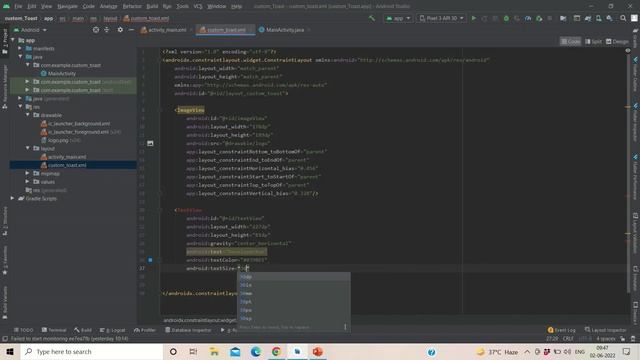This screenshot has height=360, width=640.
Task: Switch to Split view mode
Action: tap(593, 41)
